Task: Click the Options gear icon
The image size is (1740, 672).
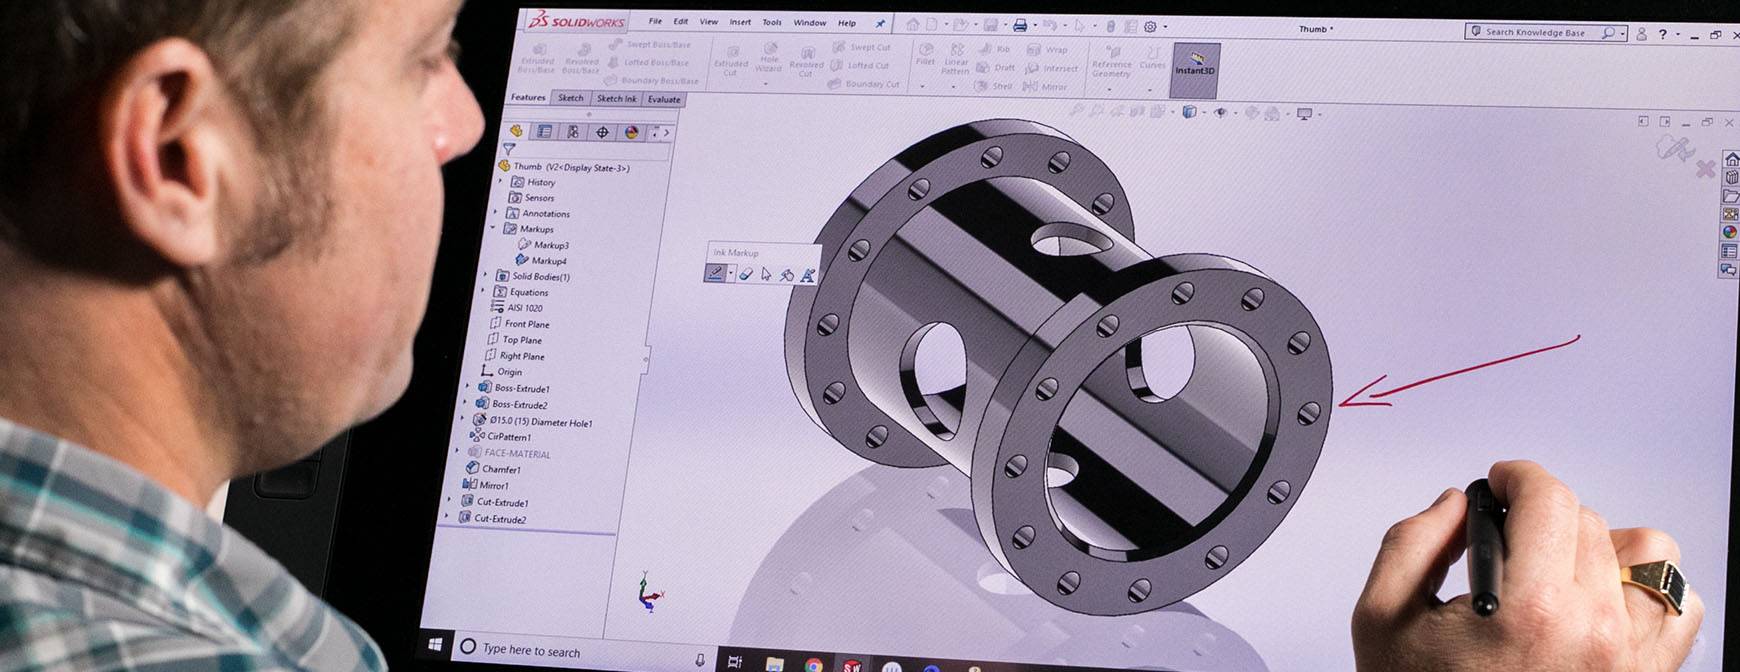Action: (x=1150, y=26)
